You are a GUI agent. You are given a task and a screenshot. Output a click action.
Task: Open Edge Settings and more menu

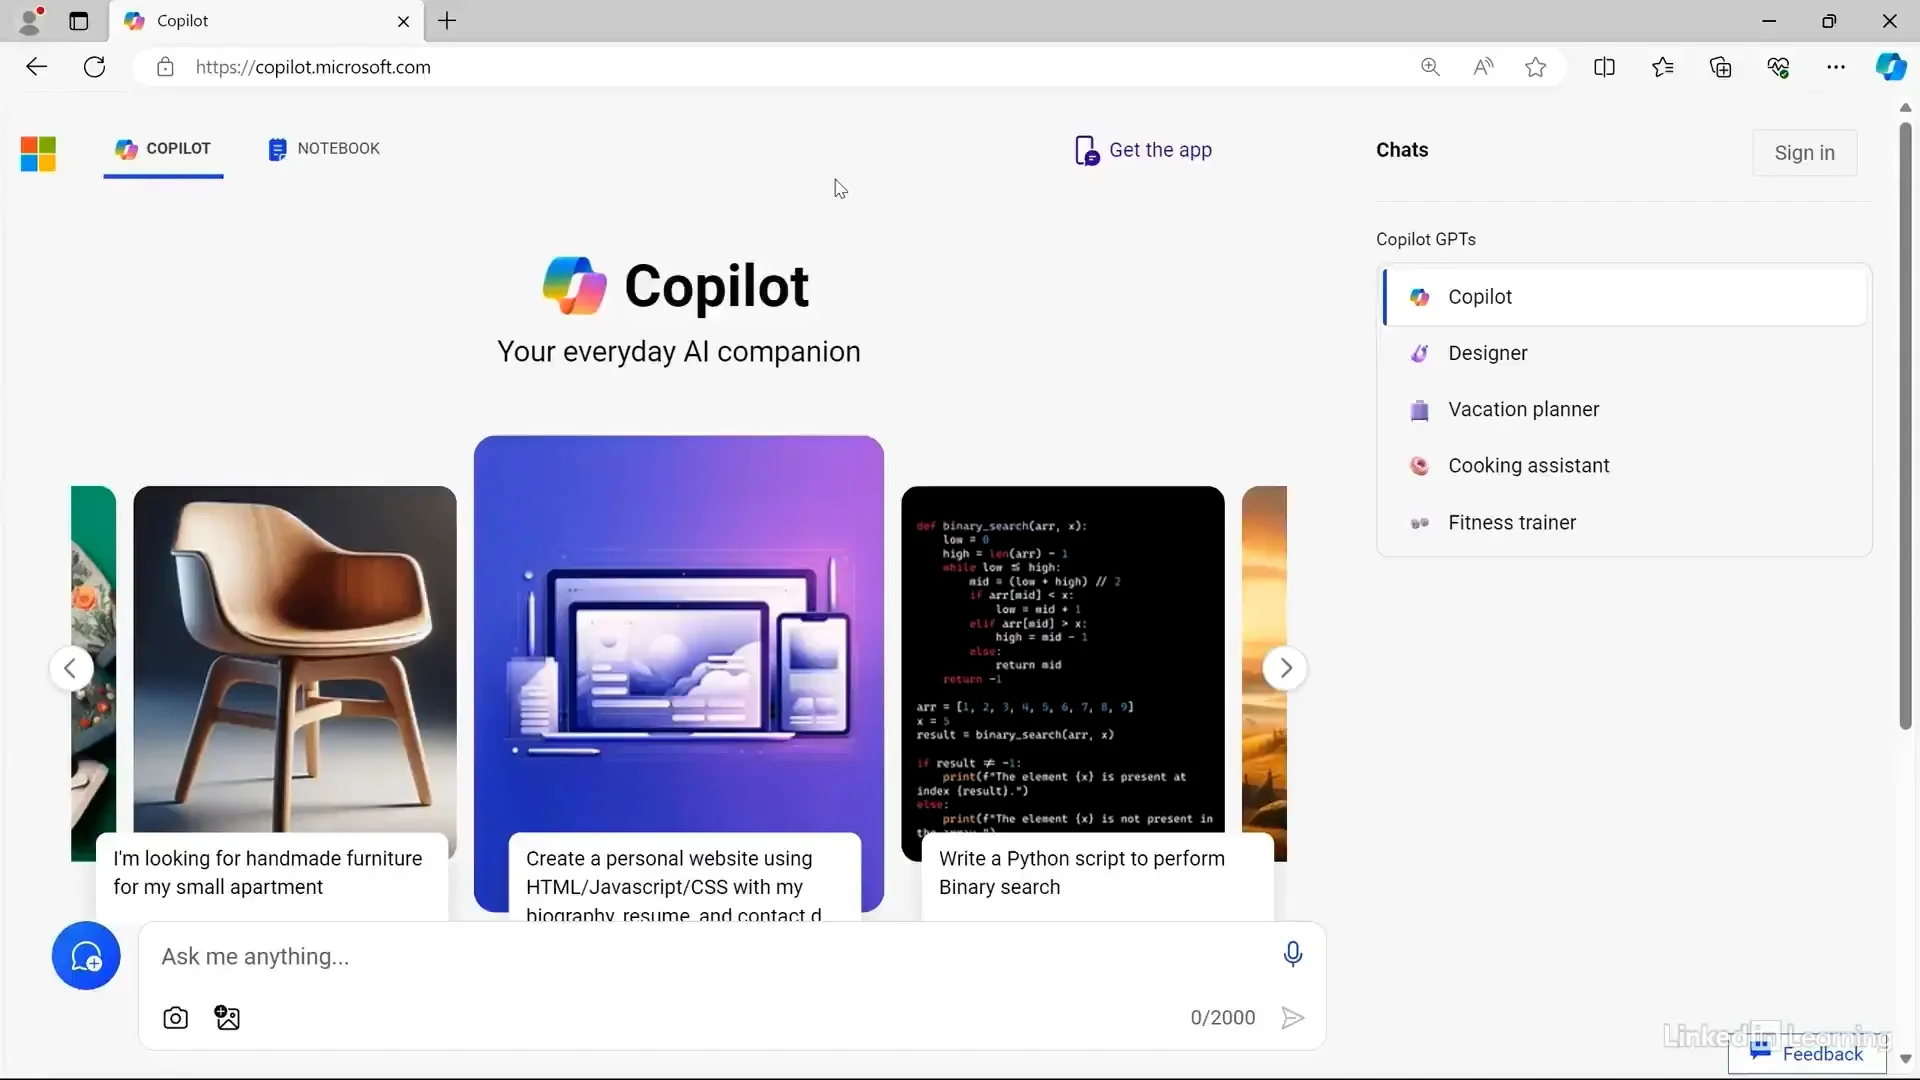point(1836,67)
